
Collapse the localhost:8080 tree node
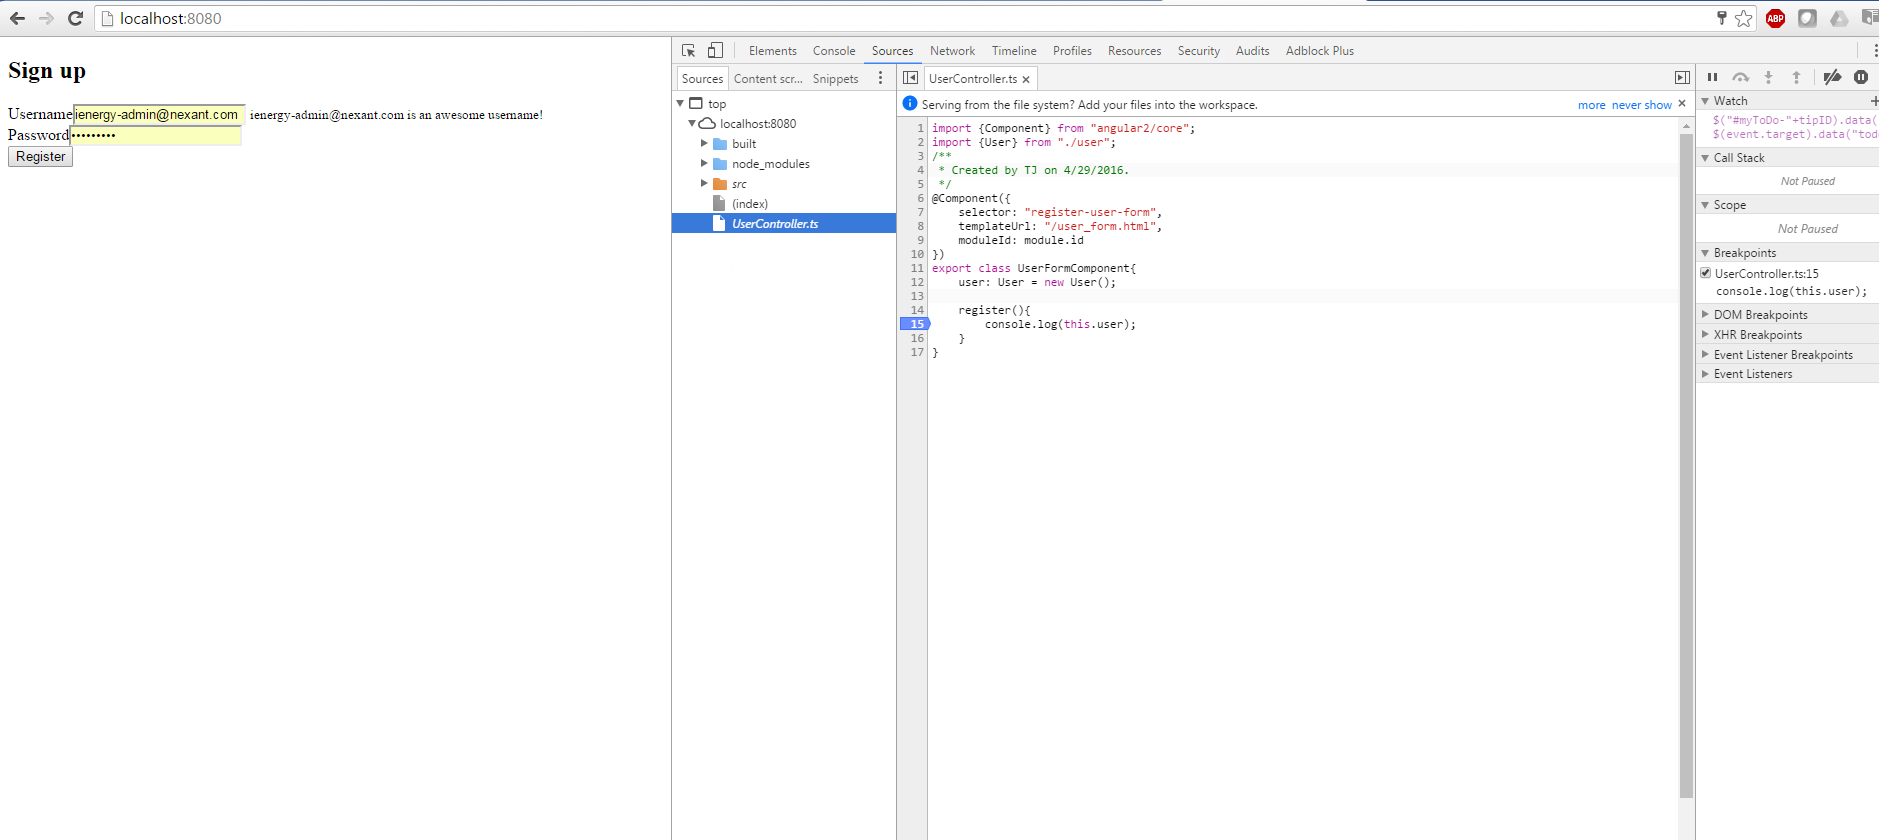click(691, 123)
